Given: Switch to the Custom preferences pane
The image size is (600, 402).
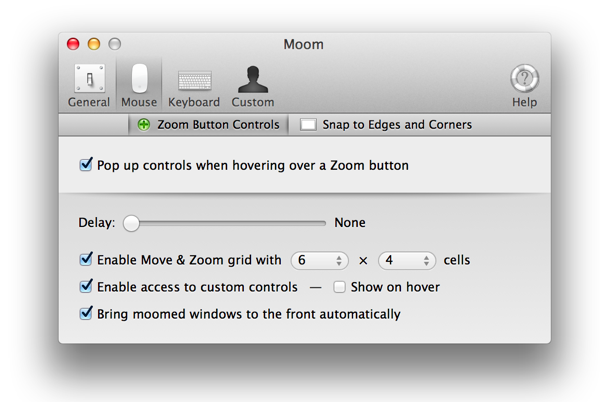Looking at the screenshot, I should (253, 87).
